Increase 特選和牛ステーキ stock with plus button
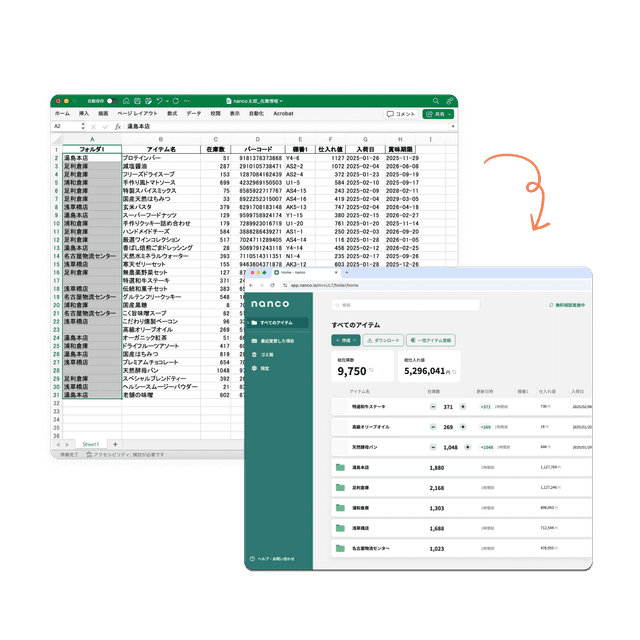 (463, 407)
